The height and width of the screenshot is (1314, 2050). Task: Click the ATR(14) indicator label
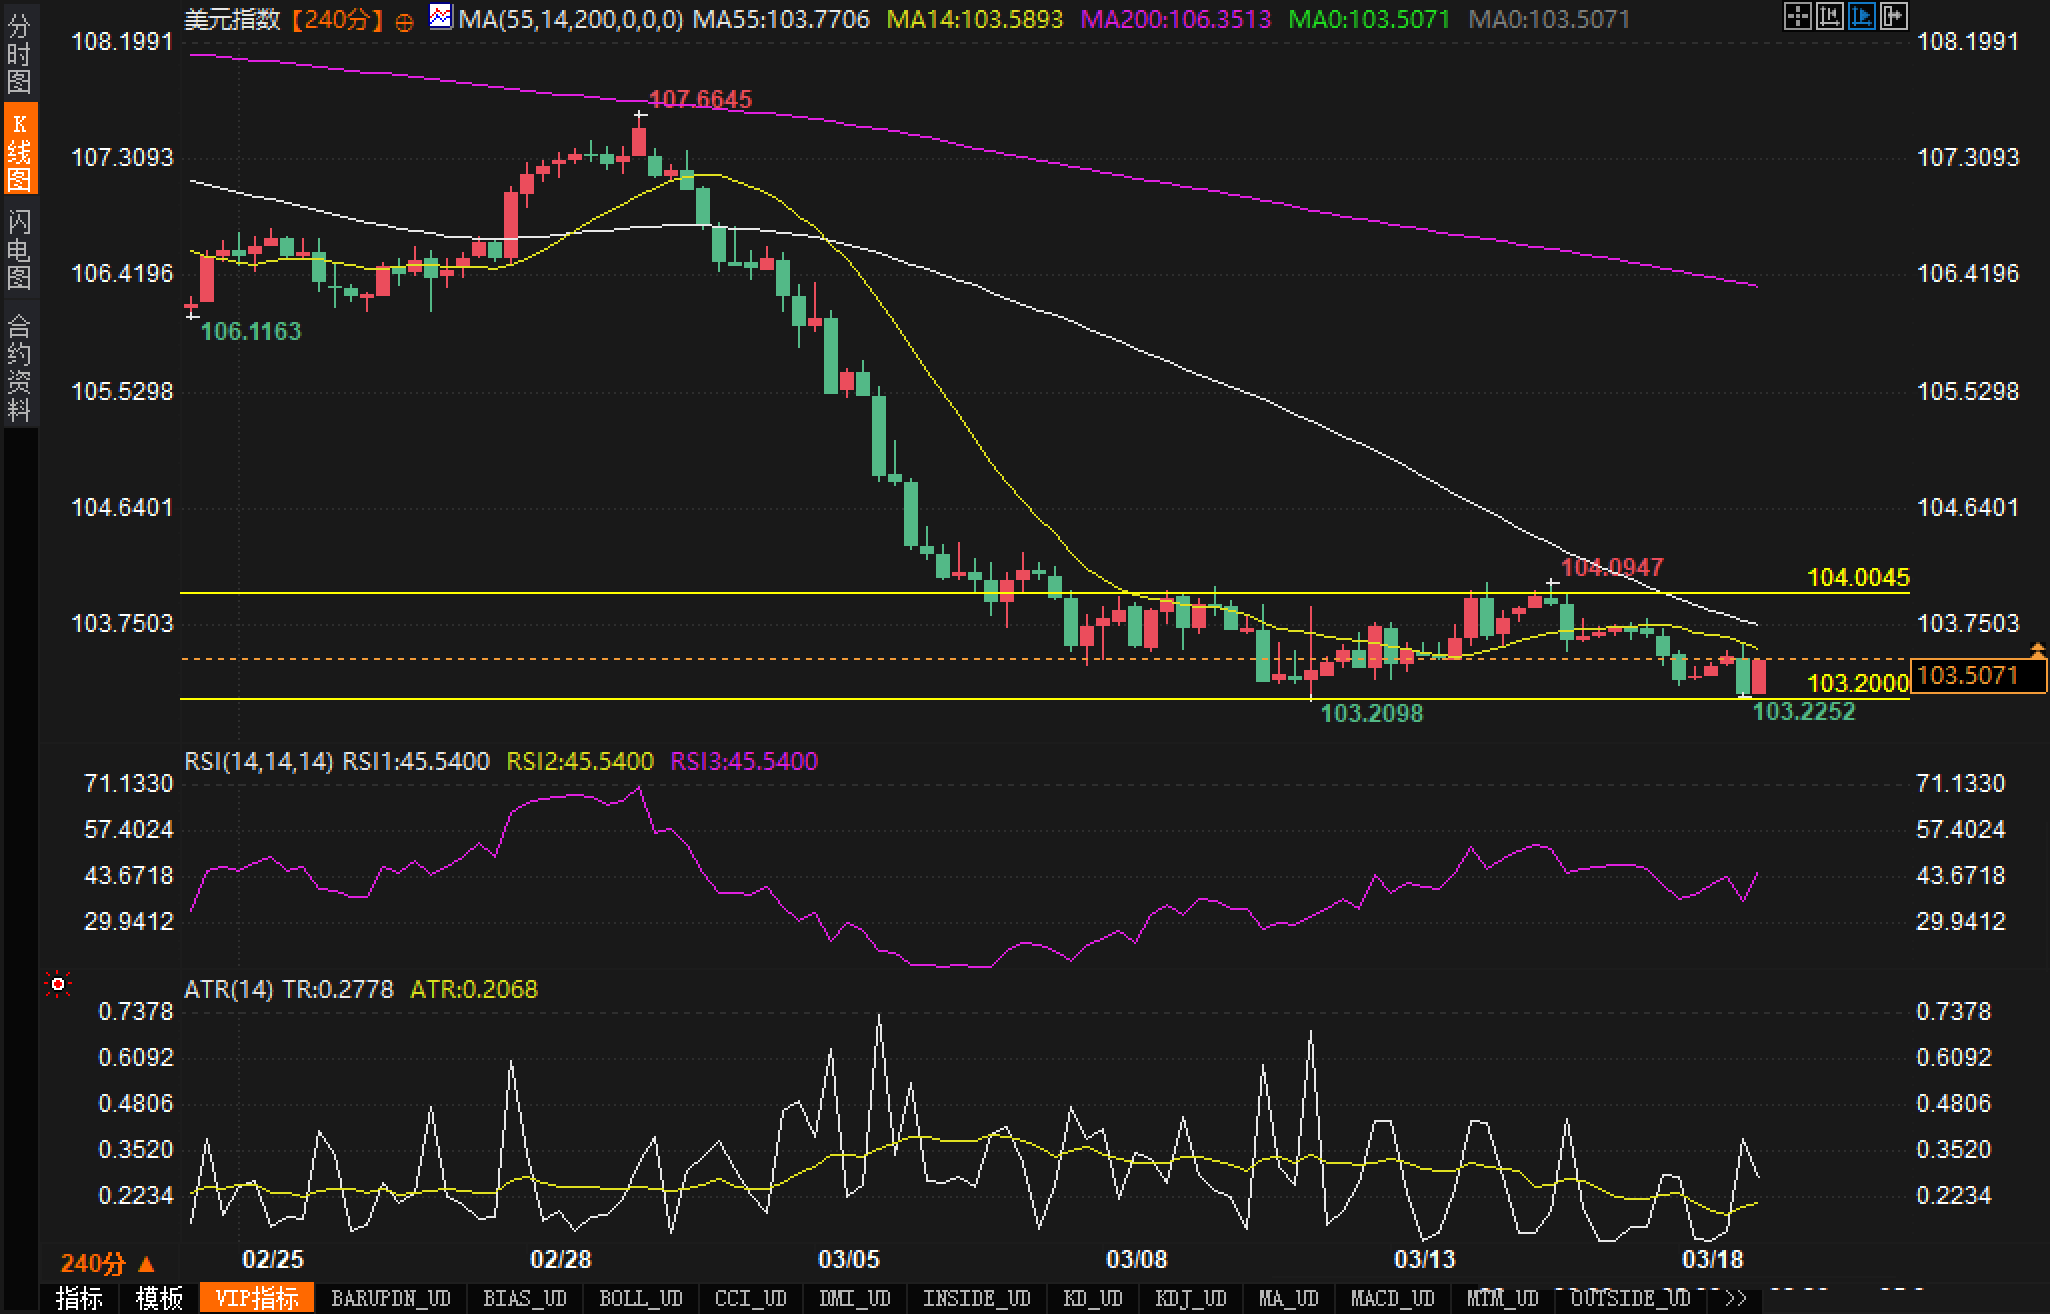click(x=228, y=989)
